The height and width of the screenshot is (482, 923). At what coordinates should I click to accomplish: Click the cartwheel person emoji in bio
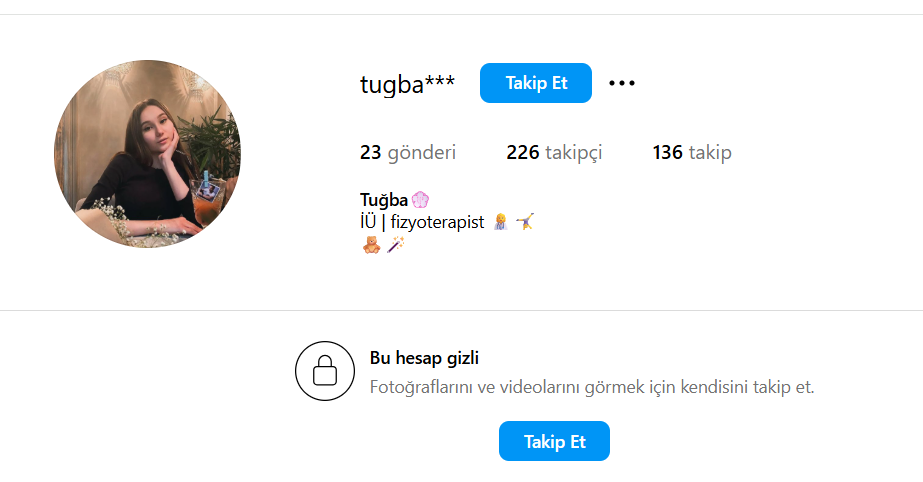click(525, 222)
